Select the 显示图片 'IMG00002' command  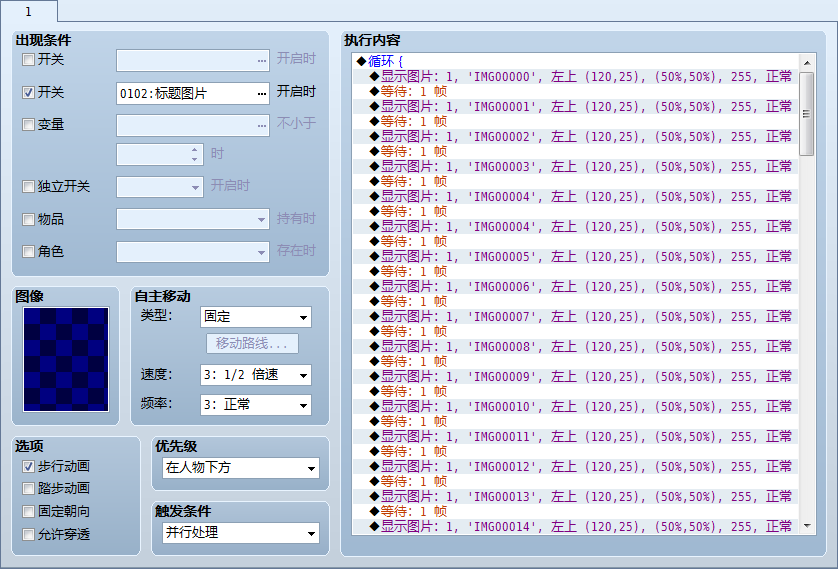(x=576, y=136)
